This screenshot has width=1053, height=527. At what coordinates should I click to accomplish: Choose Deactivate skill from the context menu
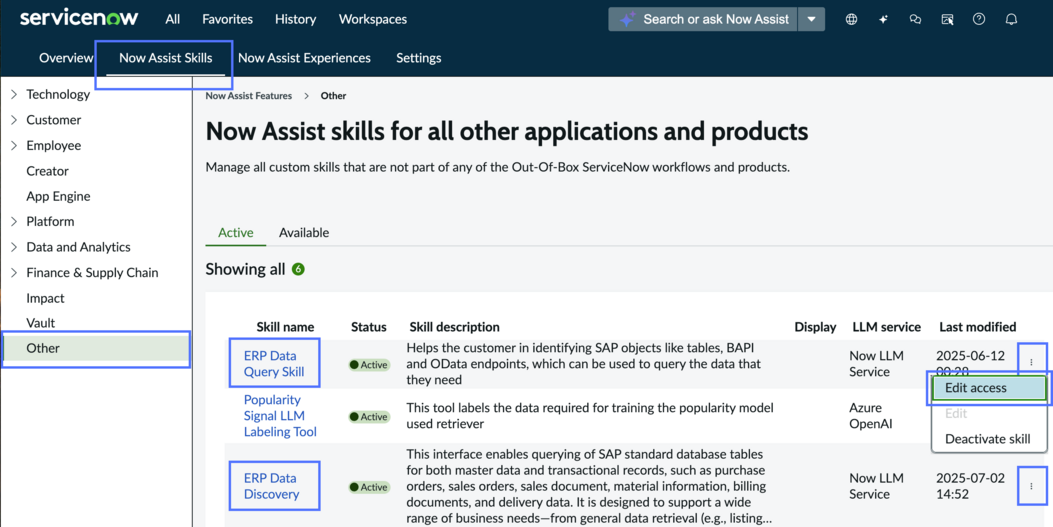987,439
